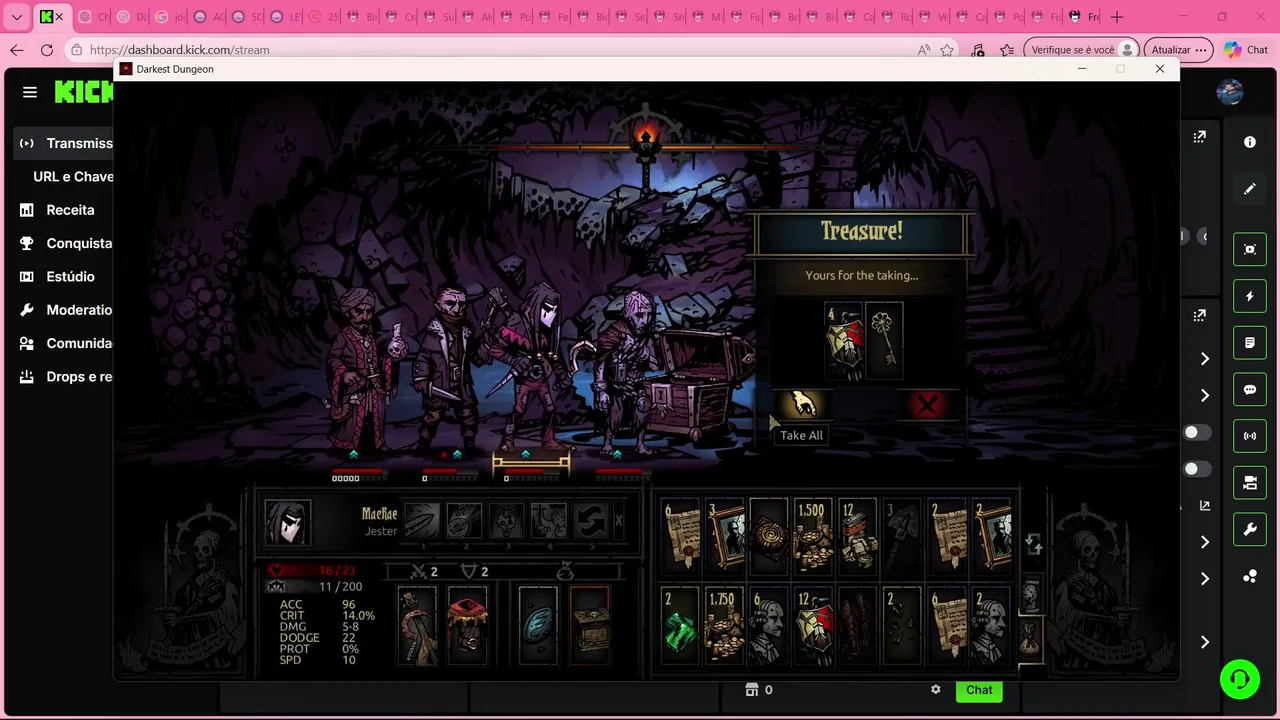The width and height of the screenshot is (1280, 720).
Task: Select the 1,500 gold stack in inventory
Action: click(811, 538)
